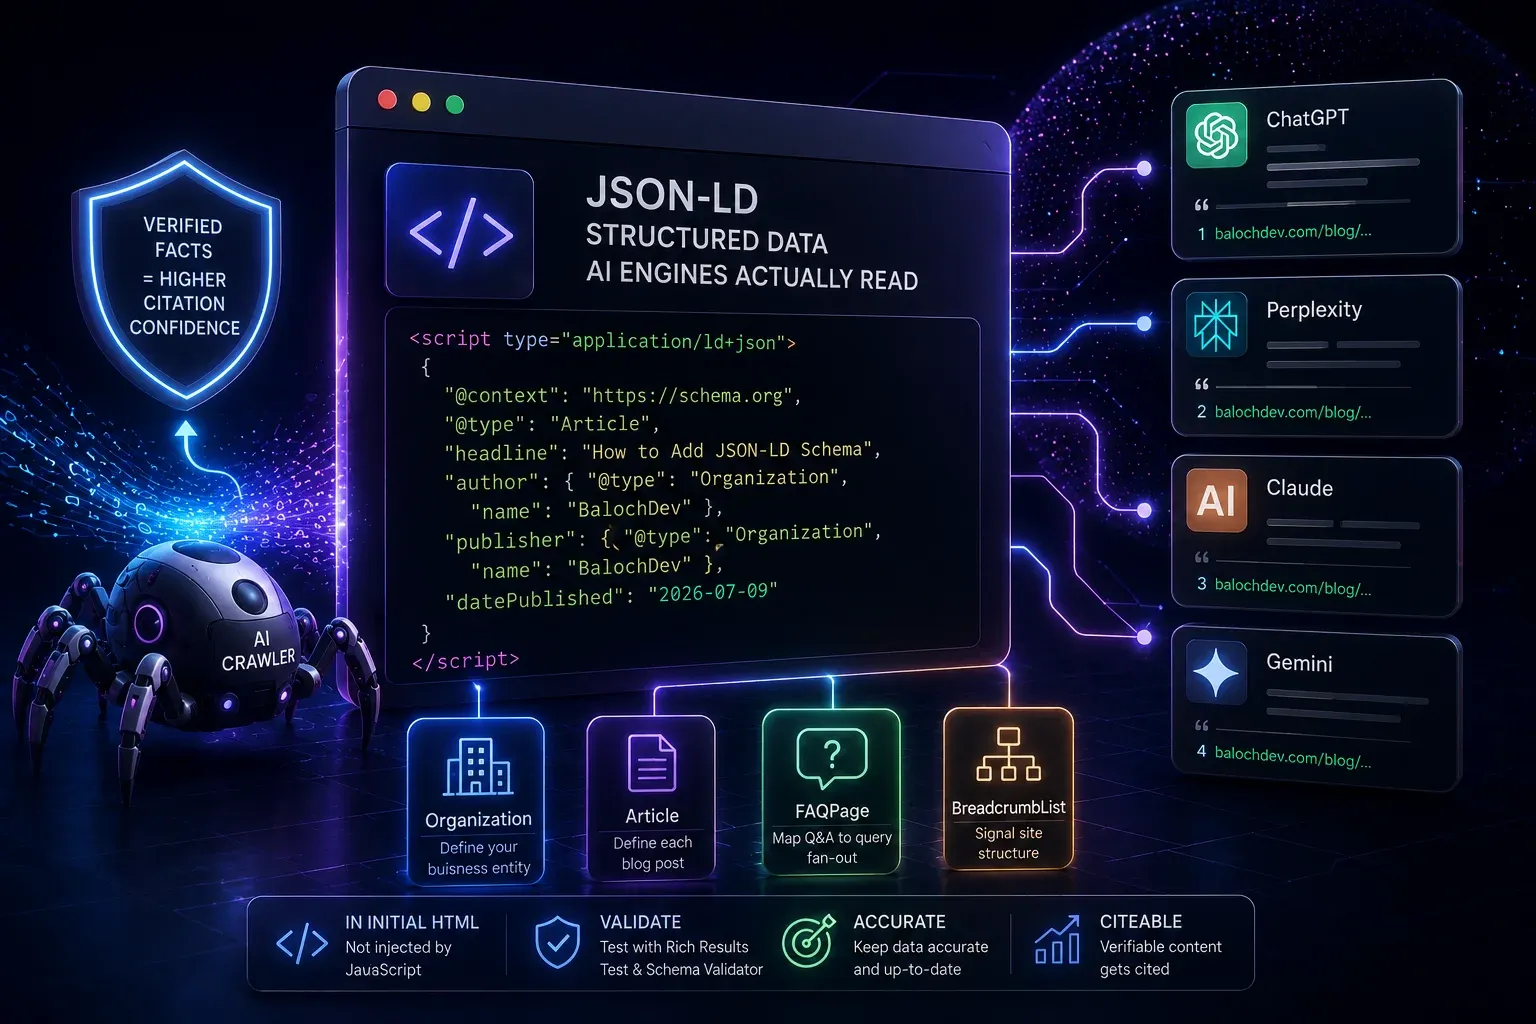Click "Define your buisness entity" text
The image size is (1536, 1024).
(478, 858)
